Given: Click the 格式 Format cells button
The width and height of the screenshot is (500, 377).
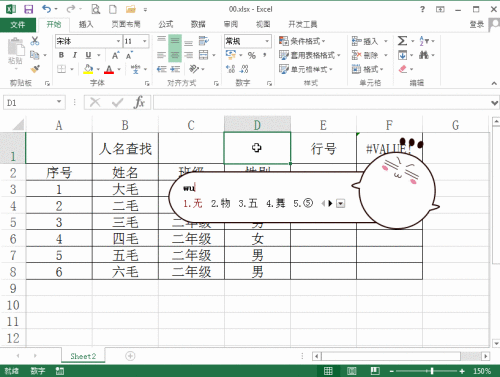Looking at the screenshot, I should click(x=368, y=69).
